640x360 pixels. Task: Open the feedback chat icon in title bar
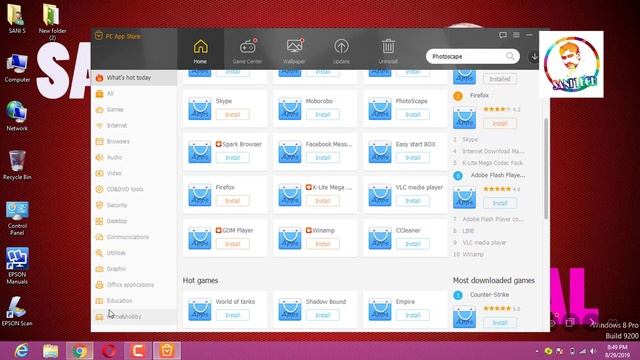[503, 35]
